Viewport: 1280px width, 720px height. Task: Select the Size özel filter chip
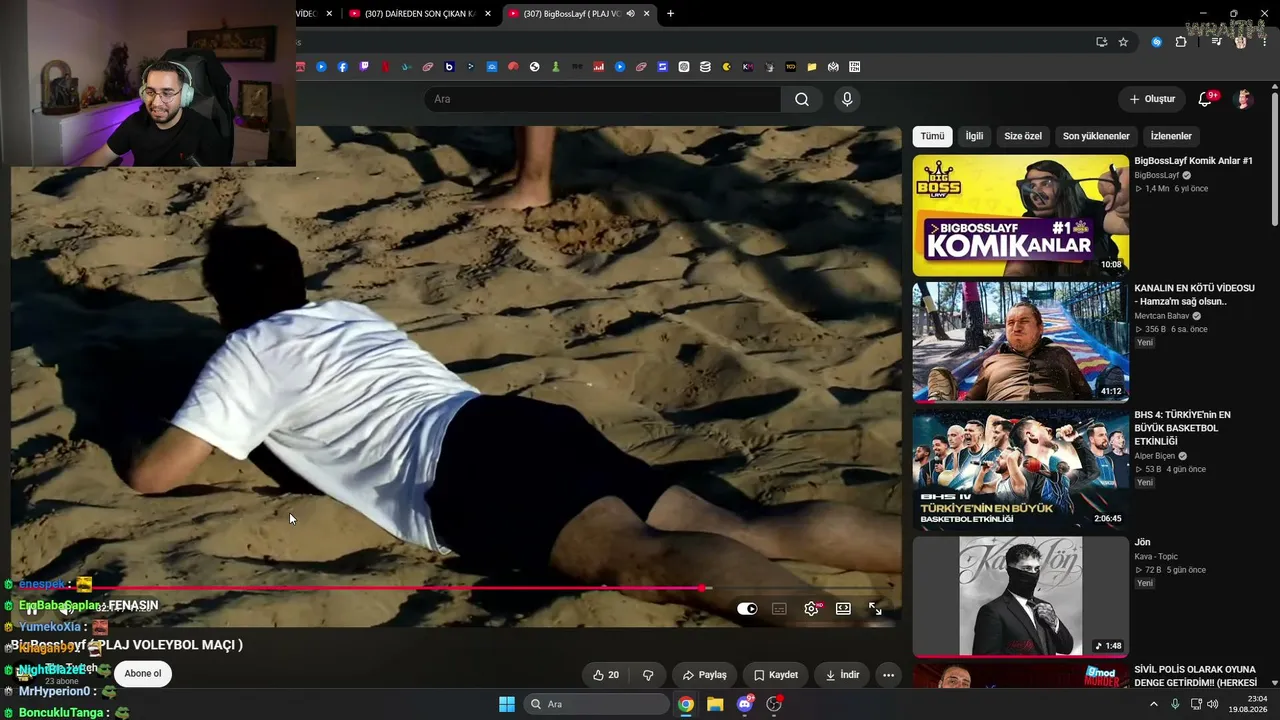point(1023,136)
